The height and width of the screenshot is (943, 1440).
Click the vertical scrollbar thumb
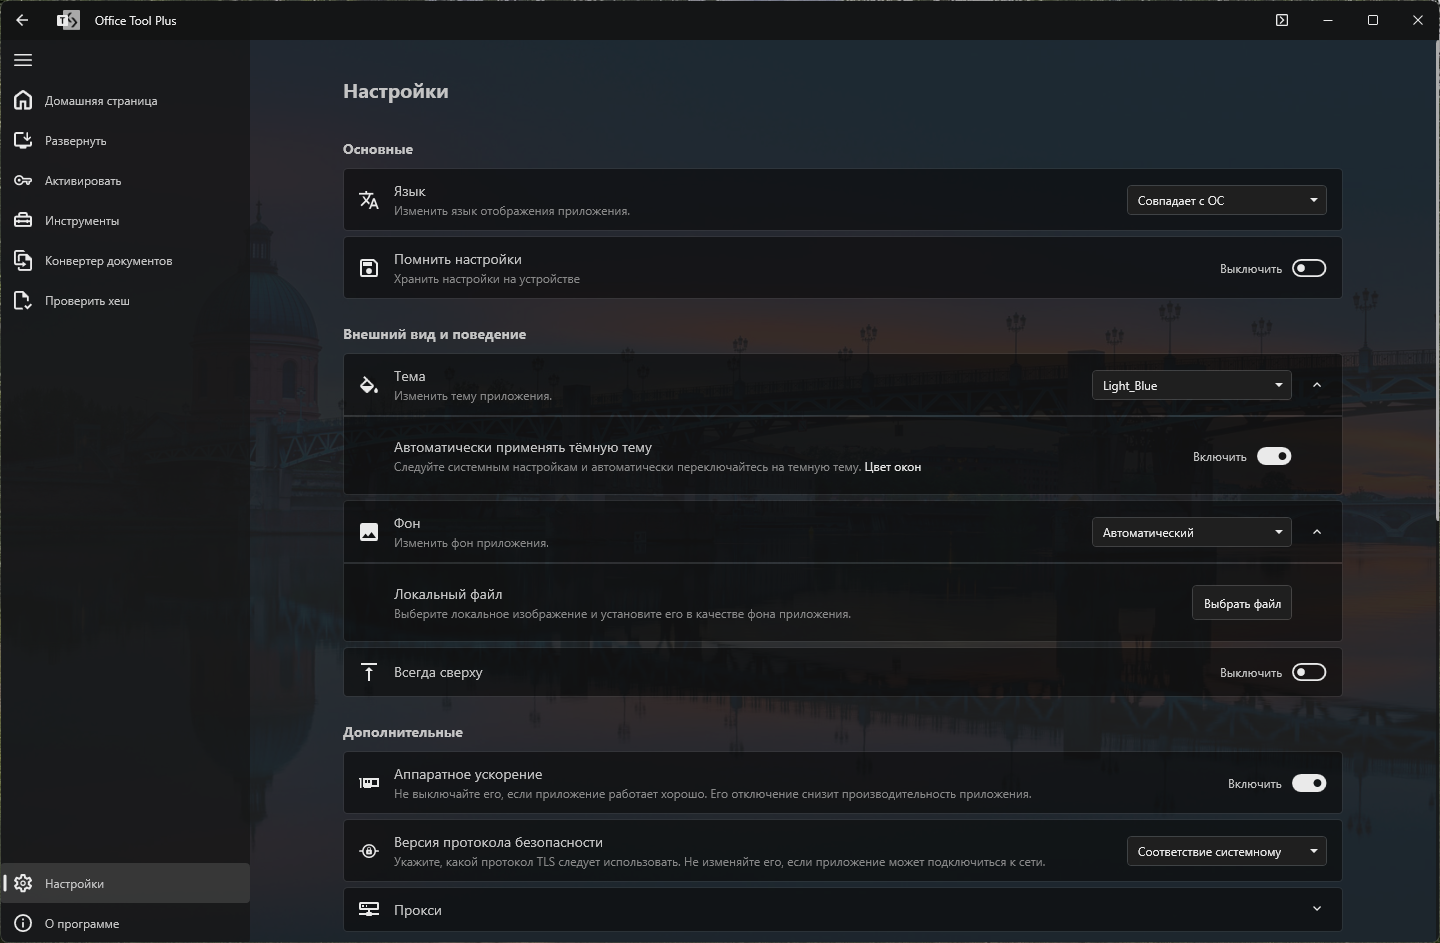click(x=1436, y=282)
